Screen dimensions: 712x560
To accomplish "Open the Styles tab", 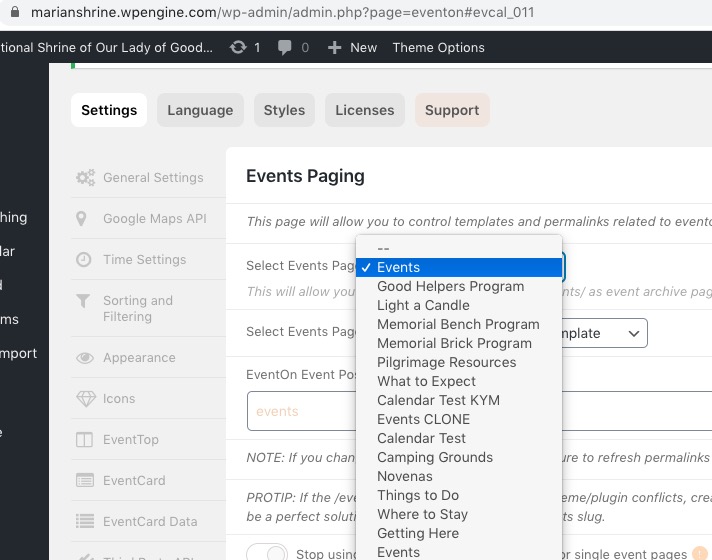I will tap(284, 110).
